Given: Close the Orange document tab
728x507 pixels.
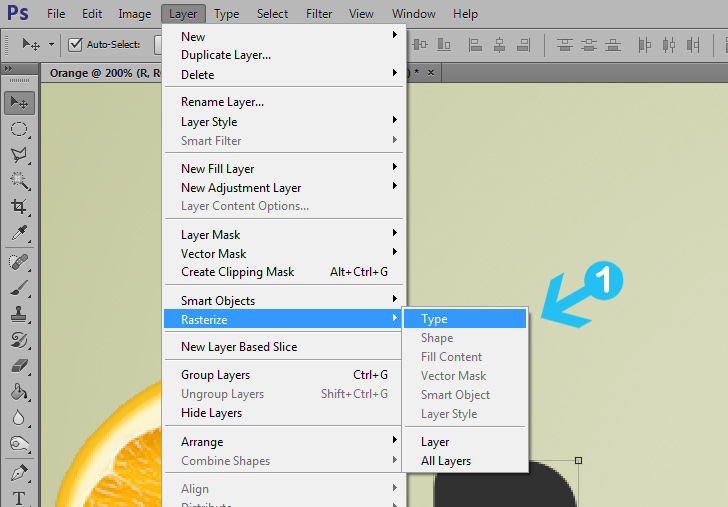Looking at the screenshot, I should point(431,73).
